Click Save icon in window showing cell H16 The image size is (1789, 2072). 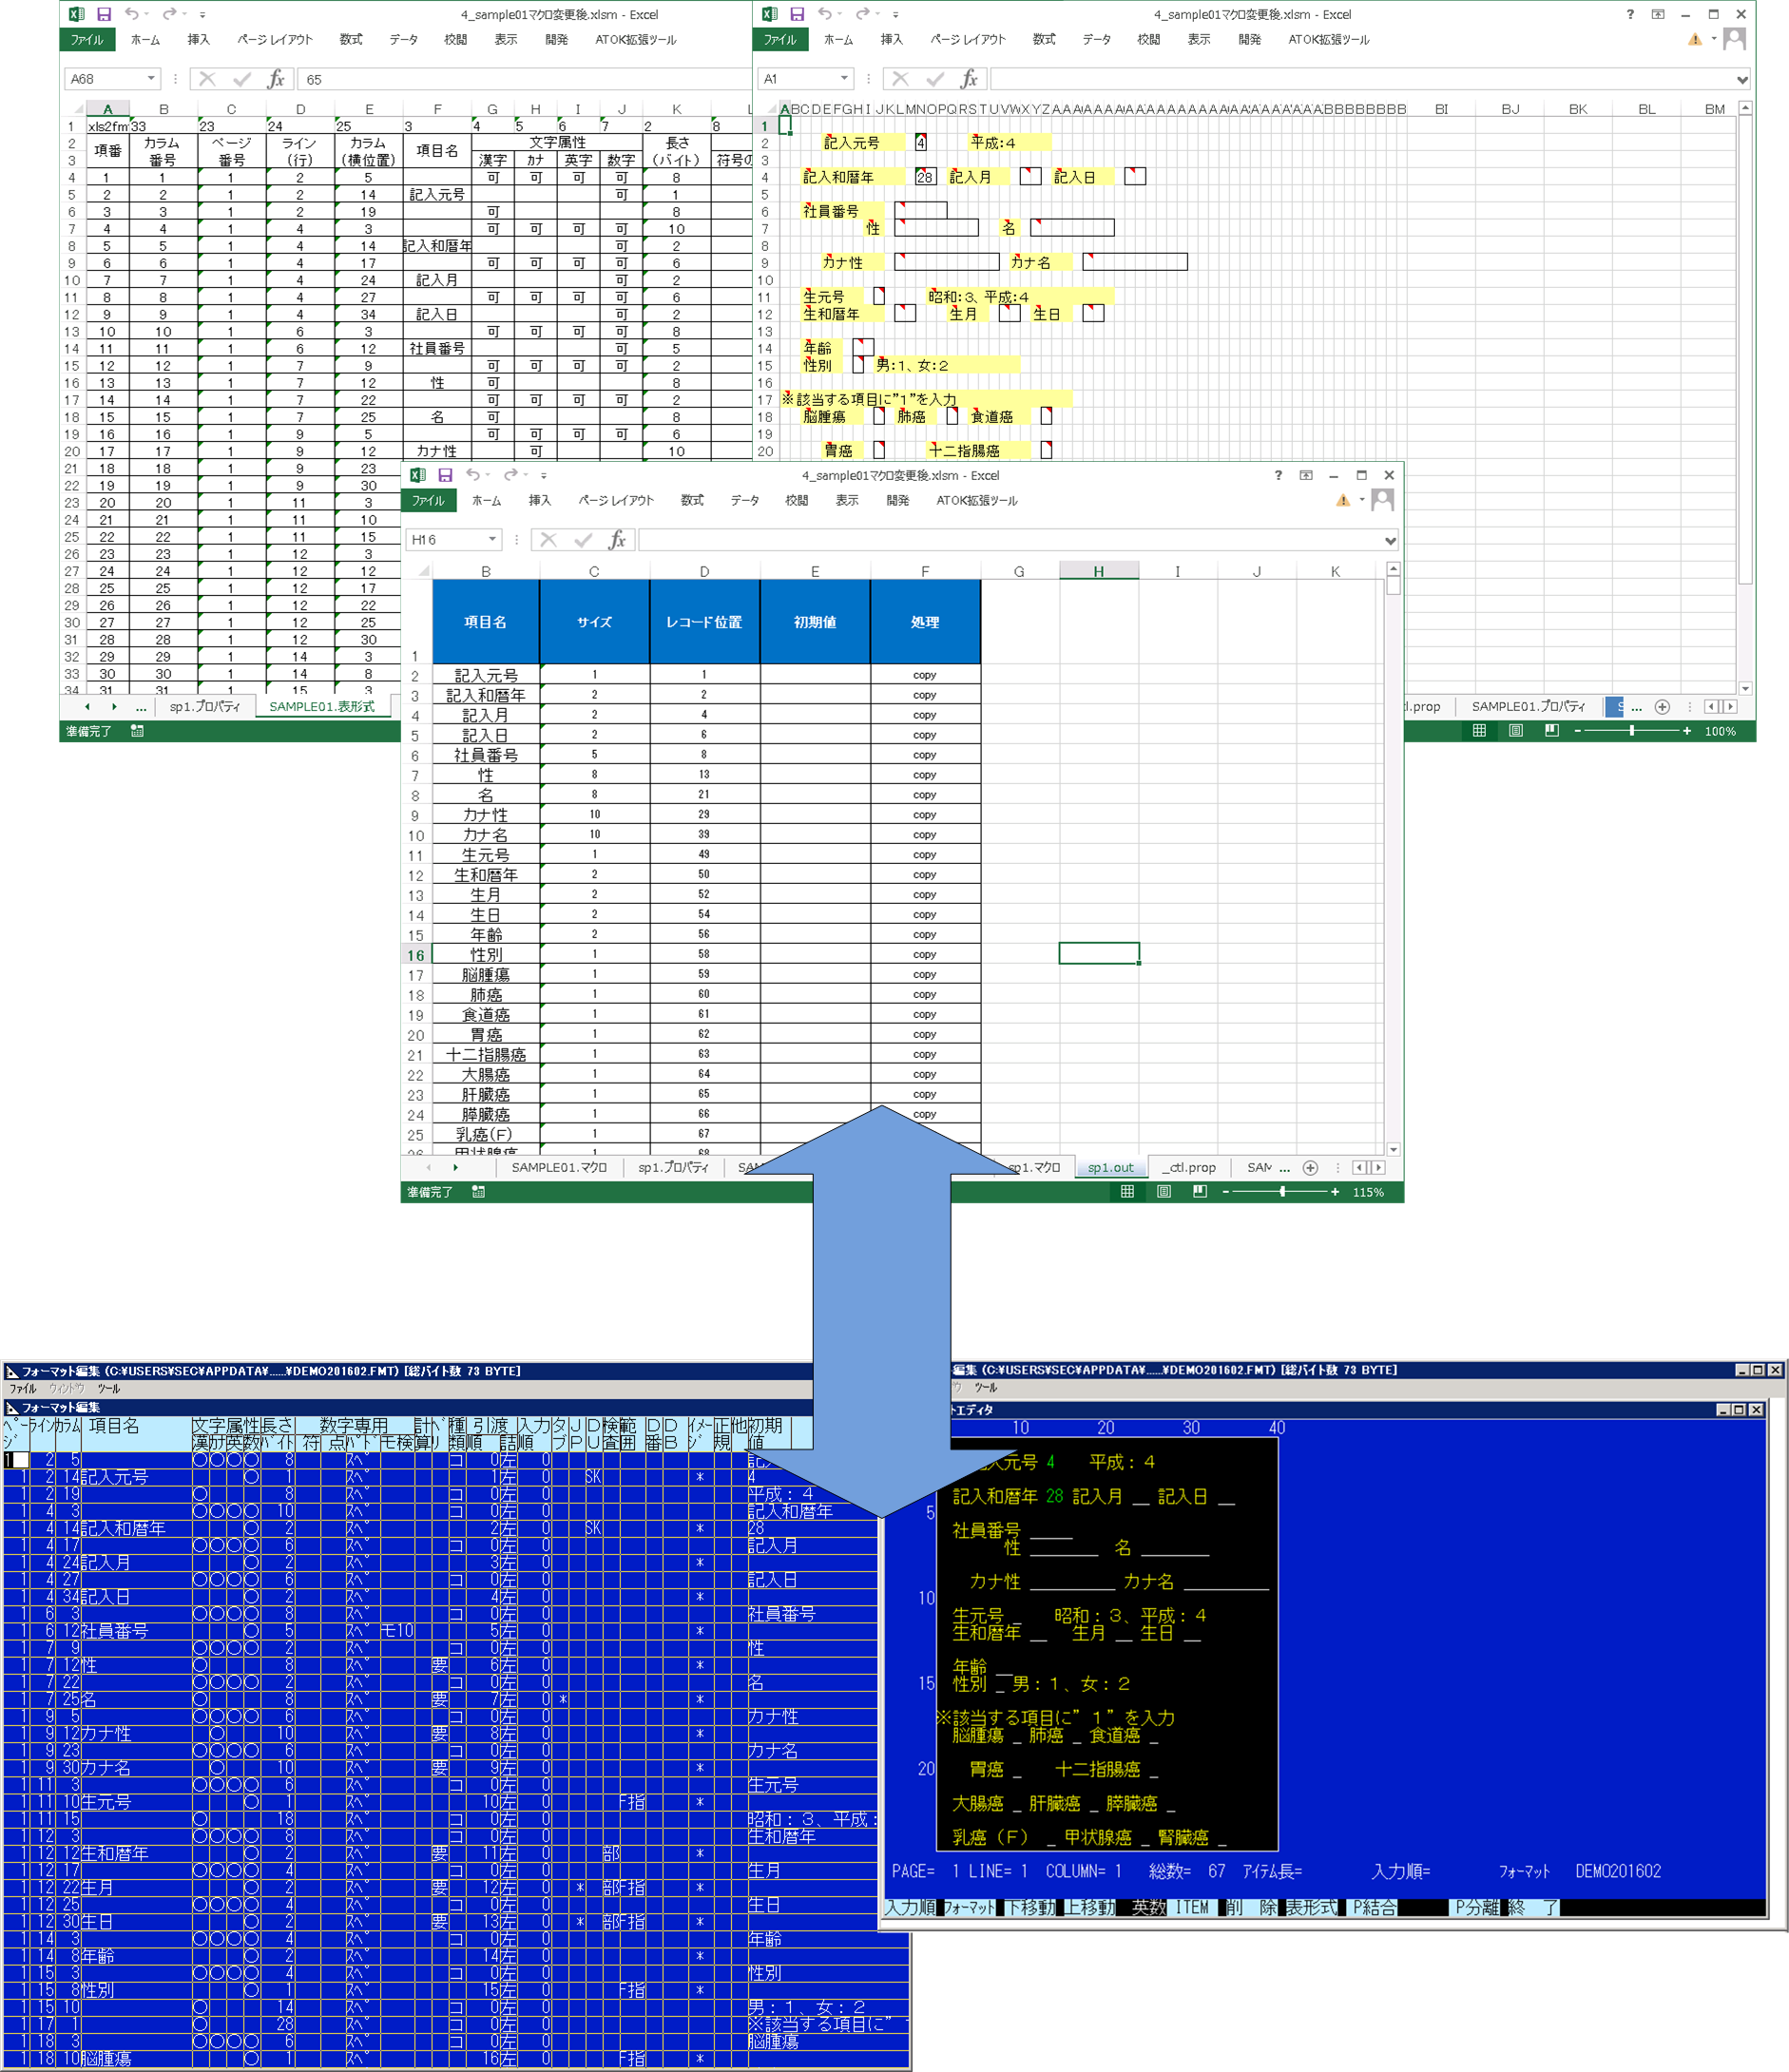coord(445,475)
